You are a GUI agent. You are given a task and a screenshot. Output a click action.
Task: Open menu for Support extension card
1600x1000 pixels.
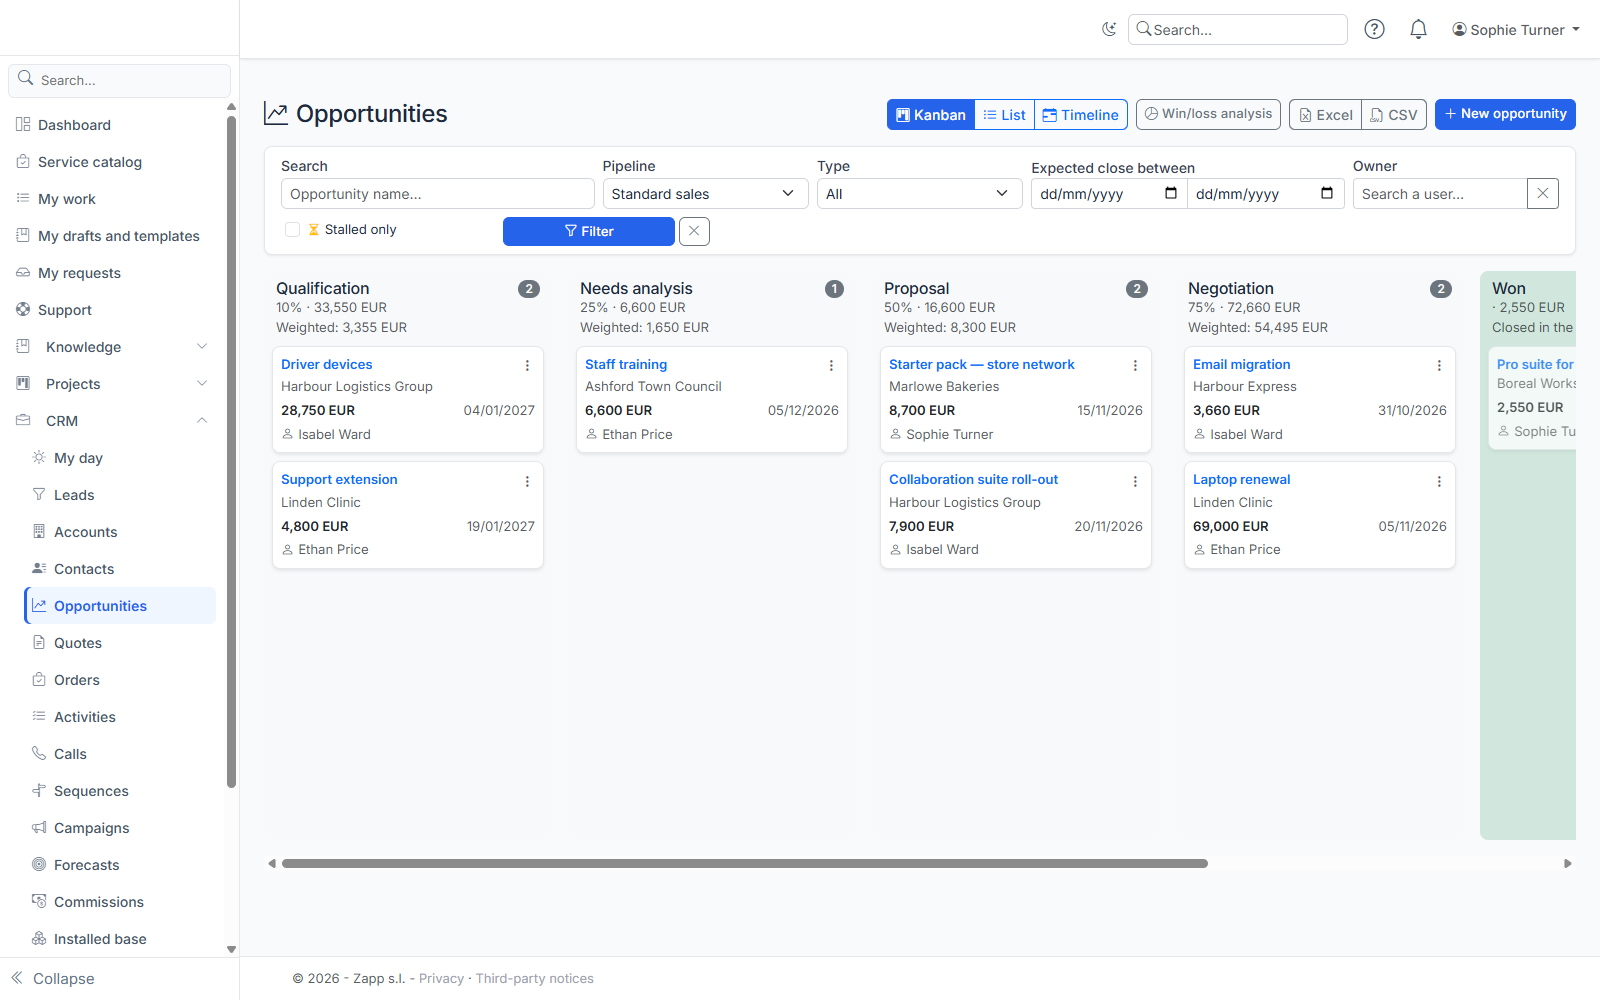point(527,482)
